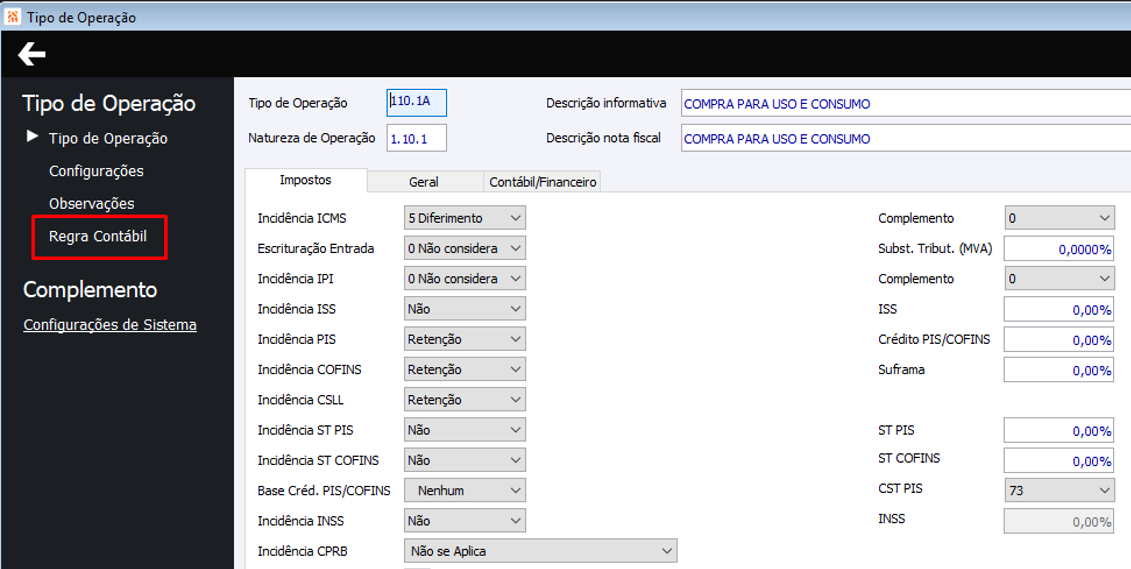The width and height of the screenshot is (1131, 569).
Task: Switch to the Contábil/Financeiro tab
Action: pyautogui.click(x=542, y=182)
